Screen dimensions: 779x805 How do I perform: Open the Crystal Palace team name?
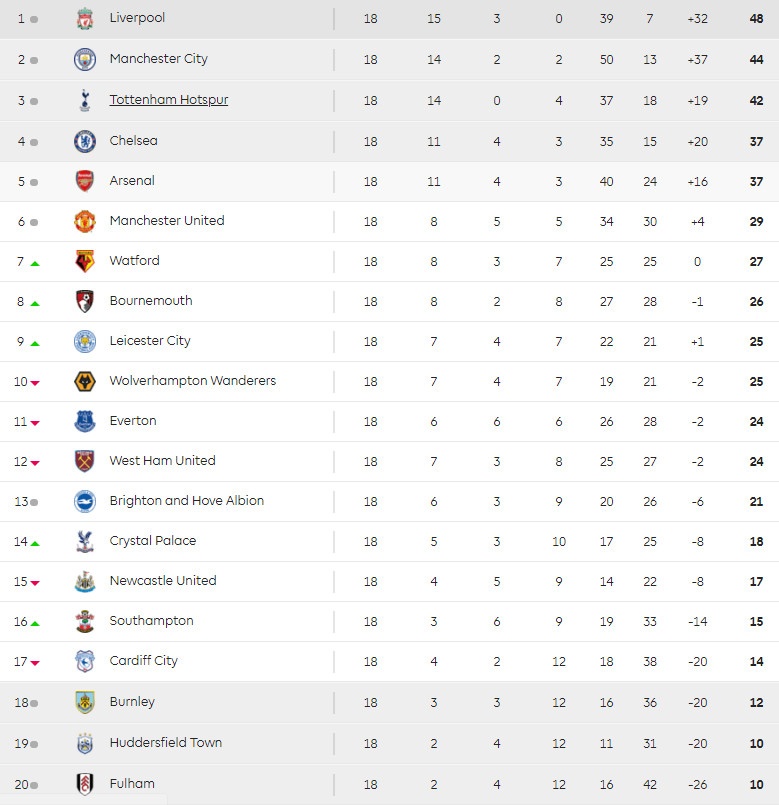coord(150,541)
